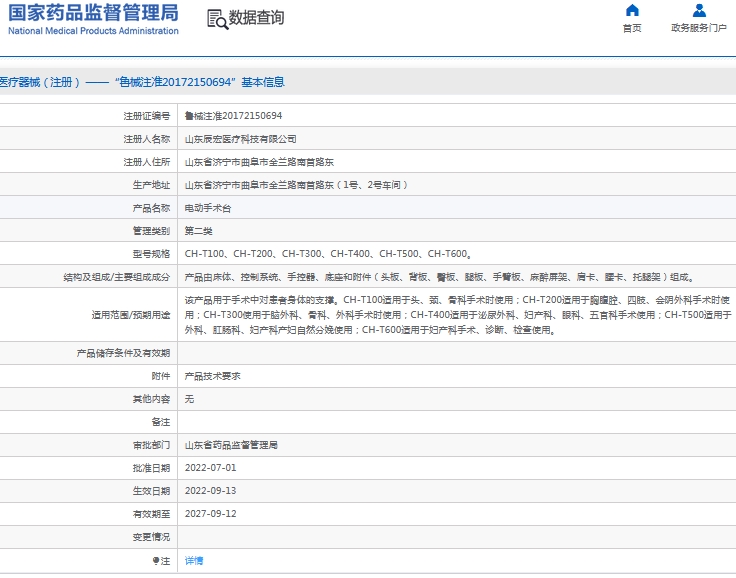Click the 型号规格 label
736x578 pixels.
click(151, 254)
